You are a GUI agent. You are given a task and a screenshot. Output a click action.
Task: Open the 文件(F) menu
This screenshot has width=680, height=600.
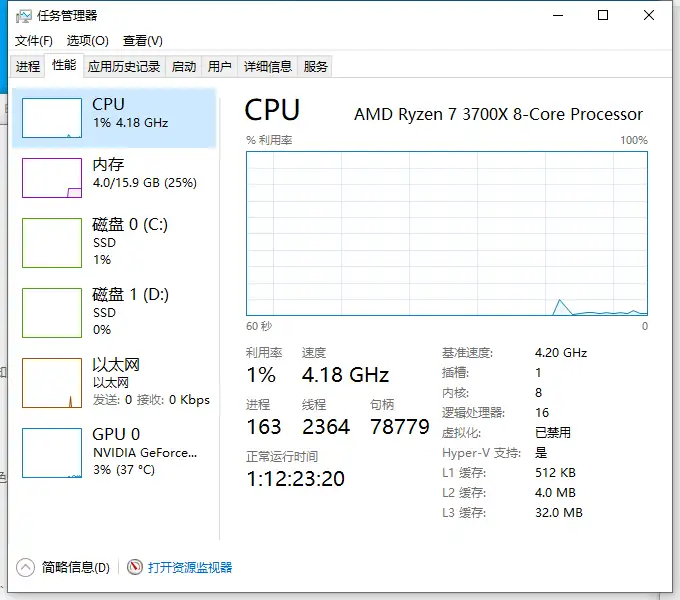point(34,41)
